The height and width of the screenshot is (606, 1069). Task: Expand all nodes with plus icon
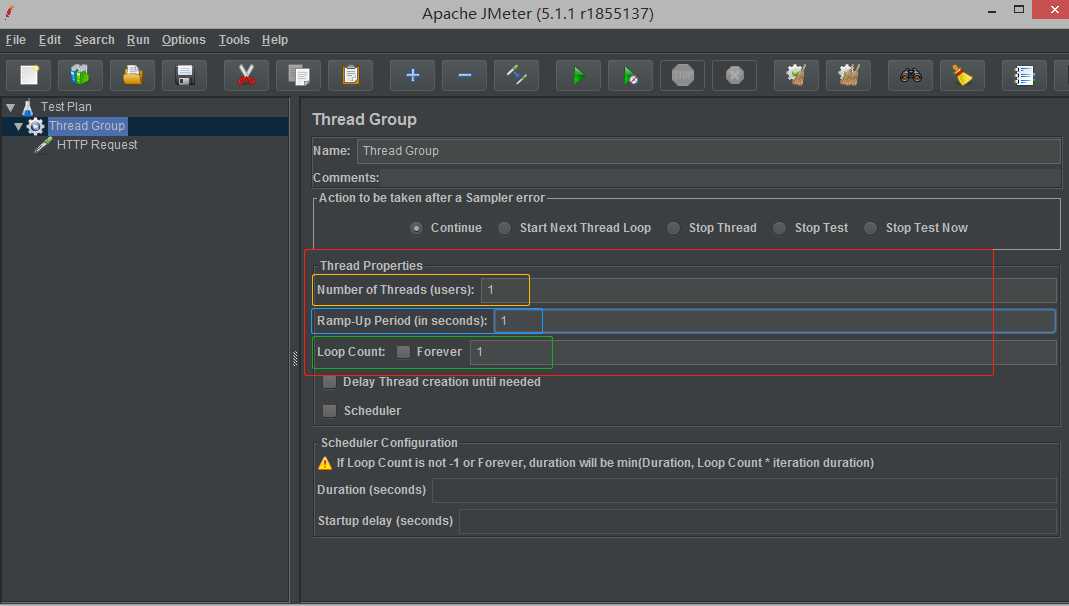pyautogui.click(x=412, y=75)
